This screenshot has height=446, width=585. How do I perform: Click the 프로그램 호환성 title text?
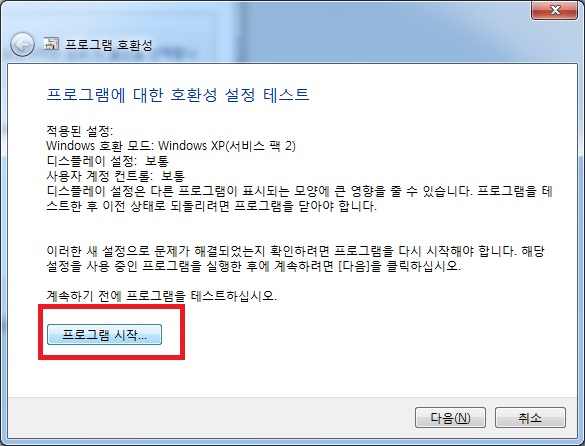tap(109, 45)
